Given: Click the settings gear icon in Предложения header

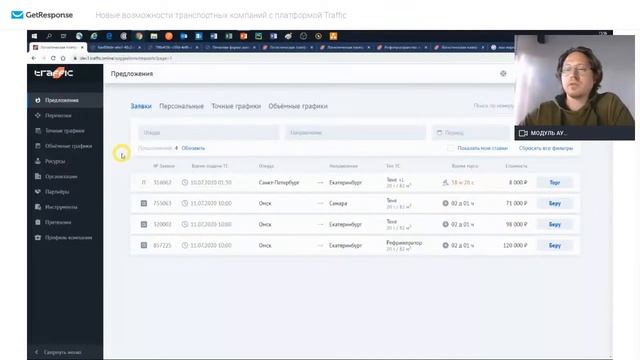Looking at the screenshot, I should 503,73.
